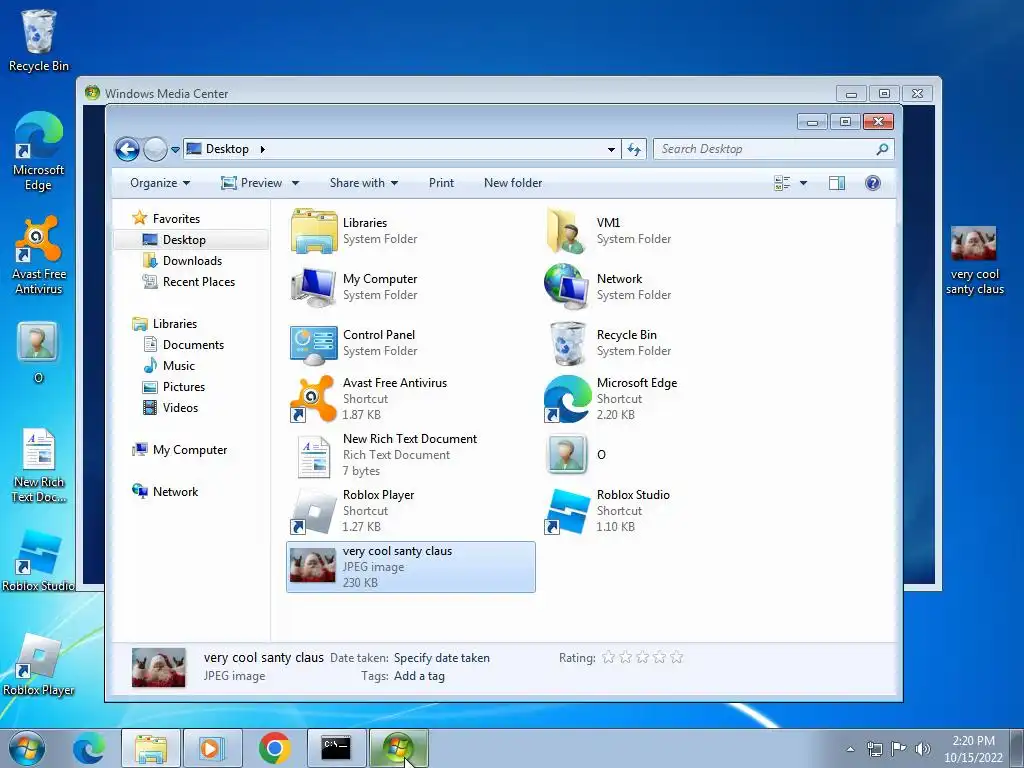Image resolution: width=1024 pixels, height=768 pixels.
Task: Select Libraries in navigation pane
Action: (x=165, y=324)
